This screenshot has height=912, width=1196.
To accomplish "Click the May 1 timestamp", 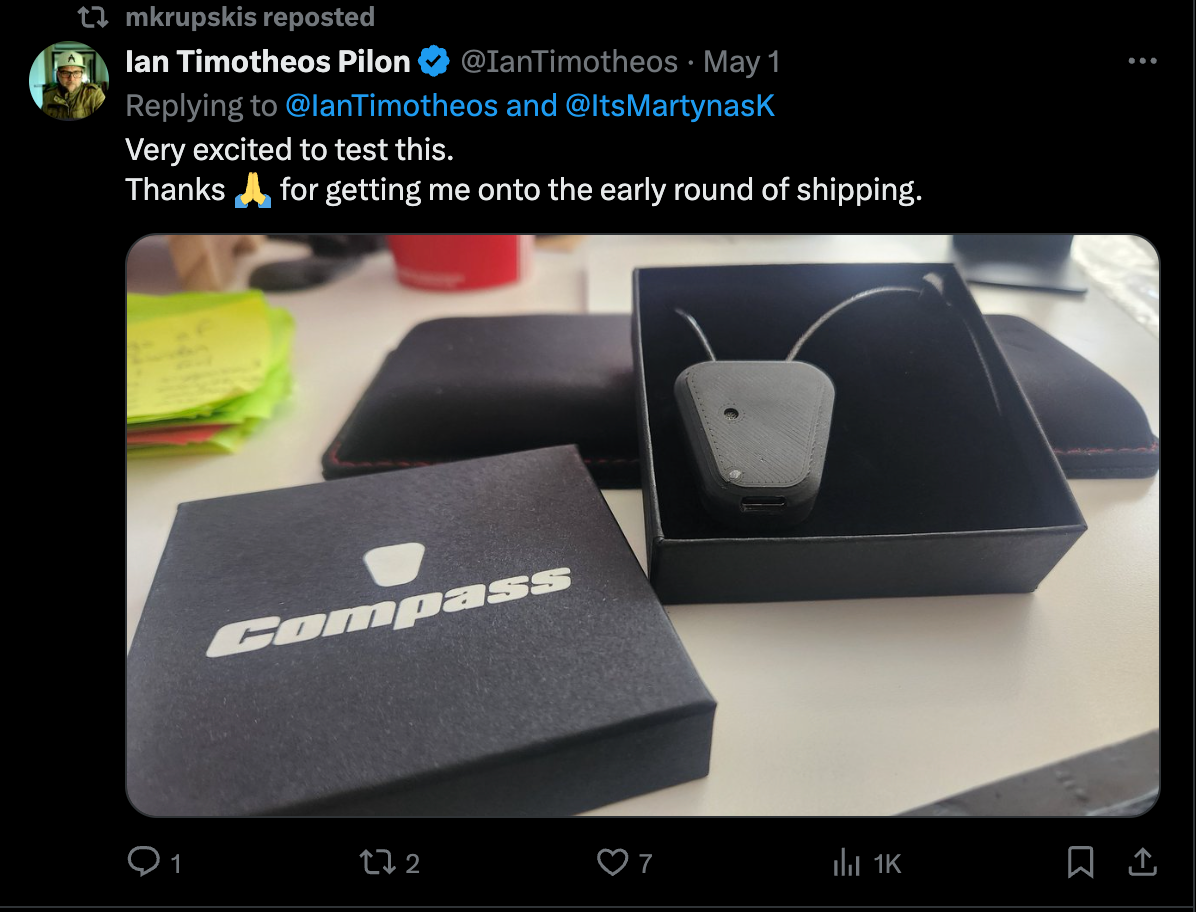I will point(741,62).
